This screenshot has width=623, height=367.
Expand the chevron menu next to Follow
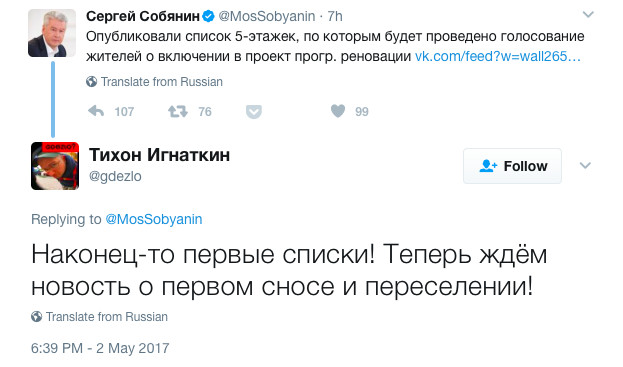tap(585, 166)
